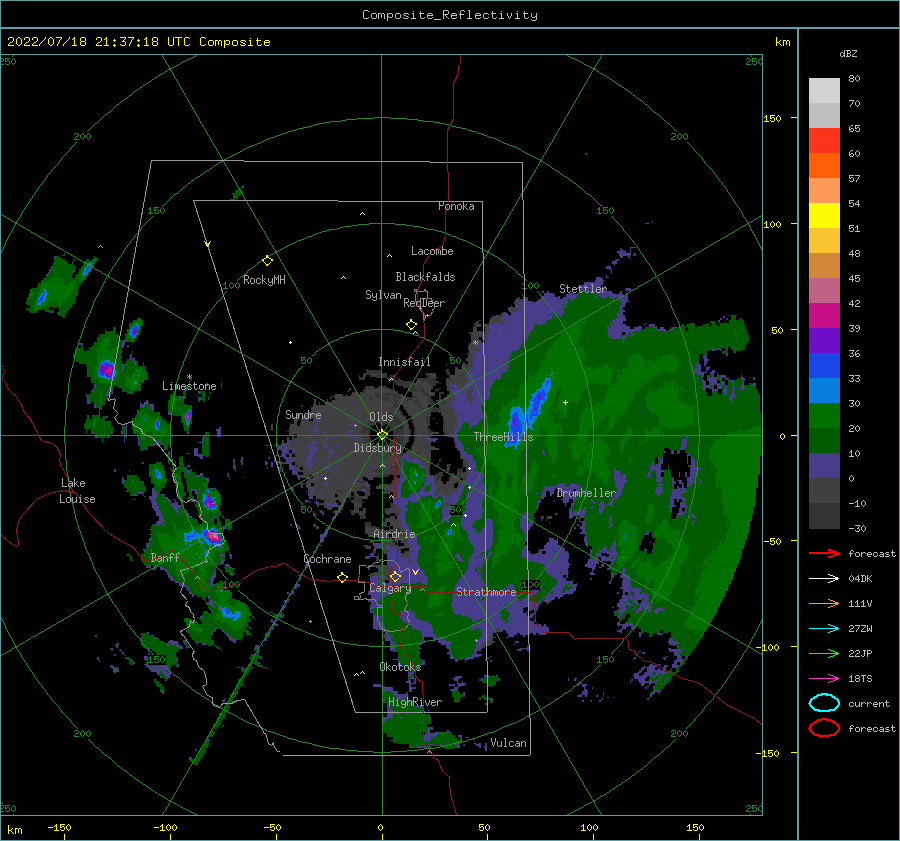Select the 80 dBZ light gray swatch
This screenshot has height=841, width=900.
pos(824,90)
